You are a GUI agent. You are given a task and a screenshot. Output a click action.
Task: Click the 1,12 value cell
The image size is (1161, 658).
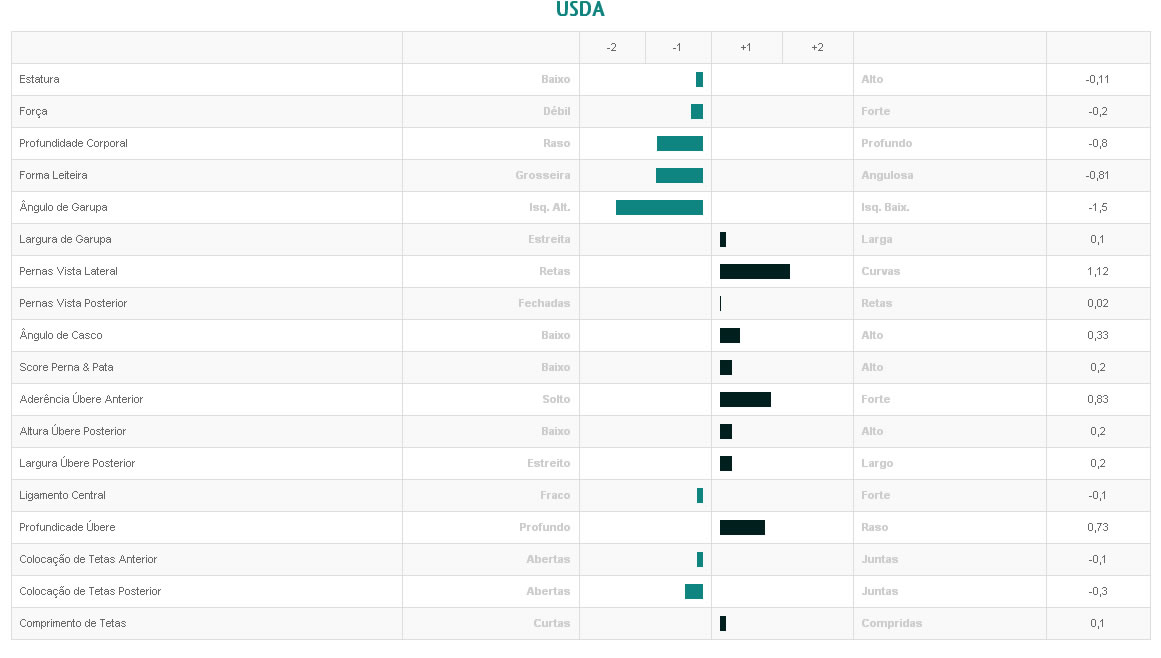[1097, 271]
